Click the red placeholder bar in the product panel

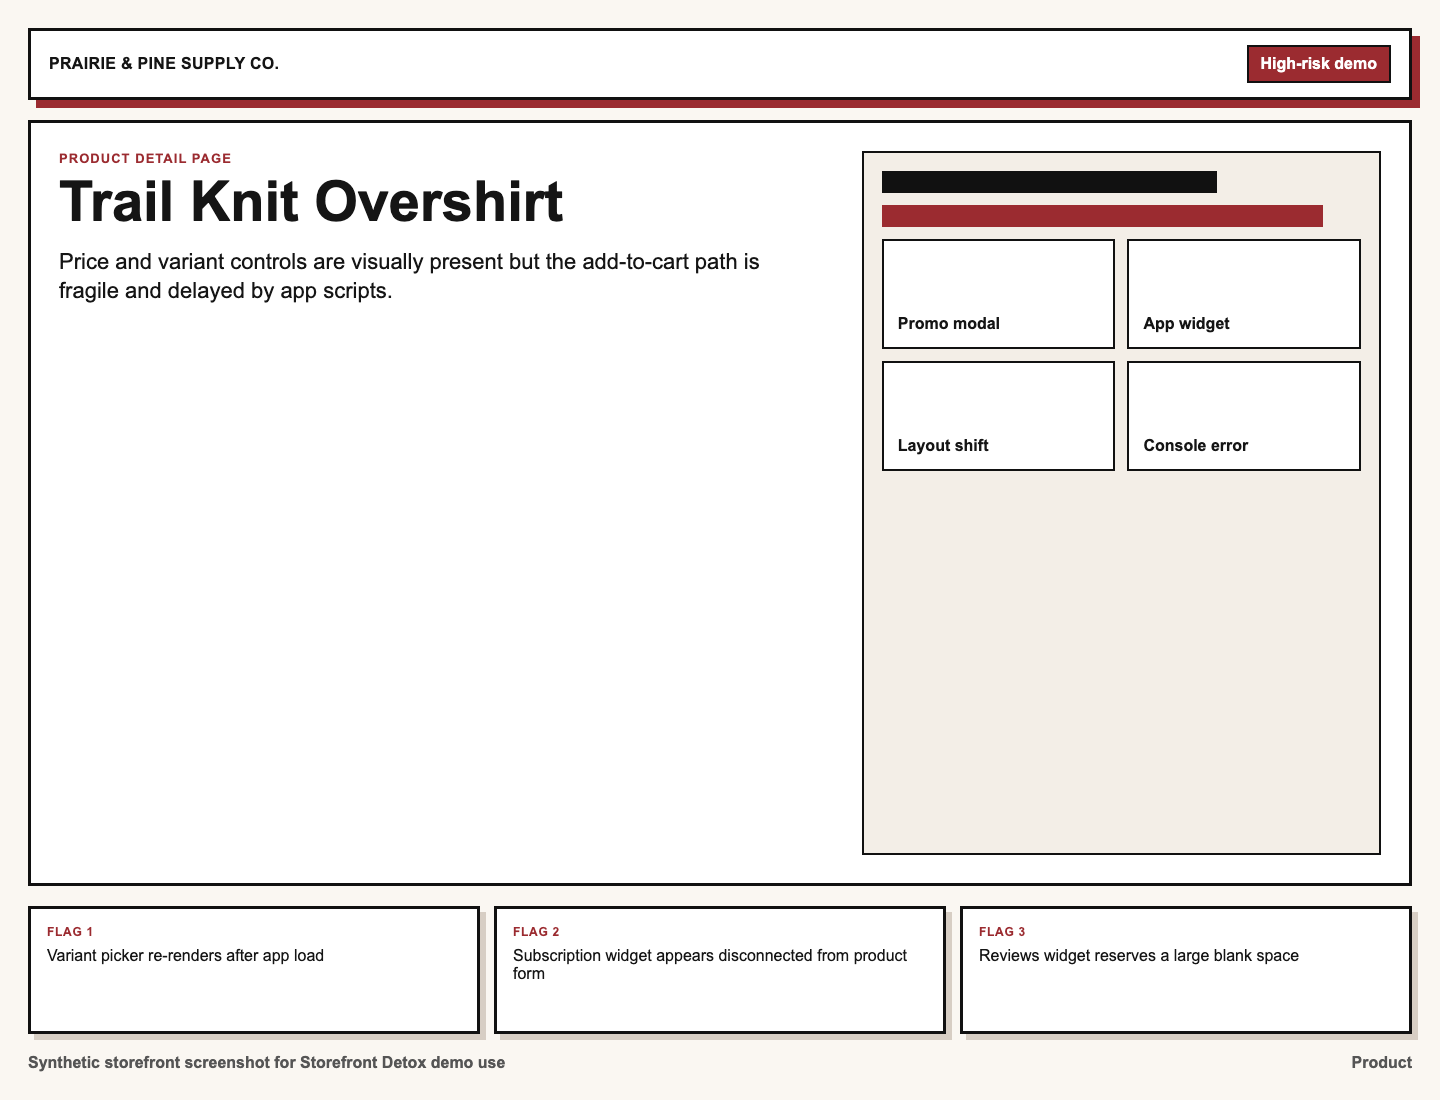[1102, 216]
